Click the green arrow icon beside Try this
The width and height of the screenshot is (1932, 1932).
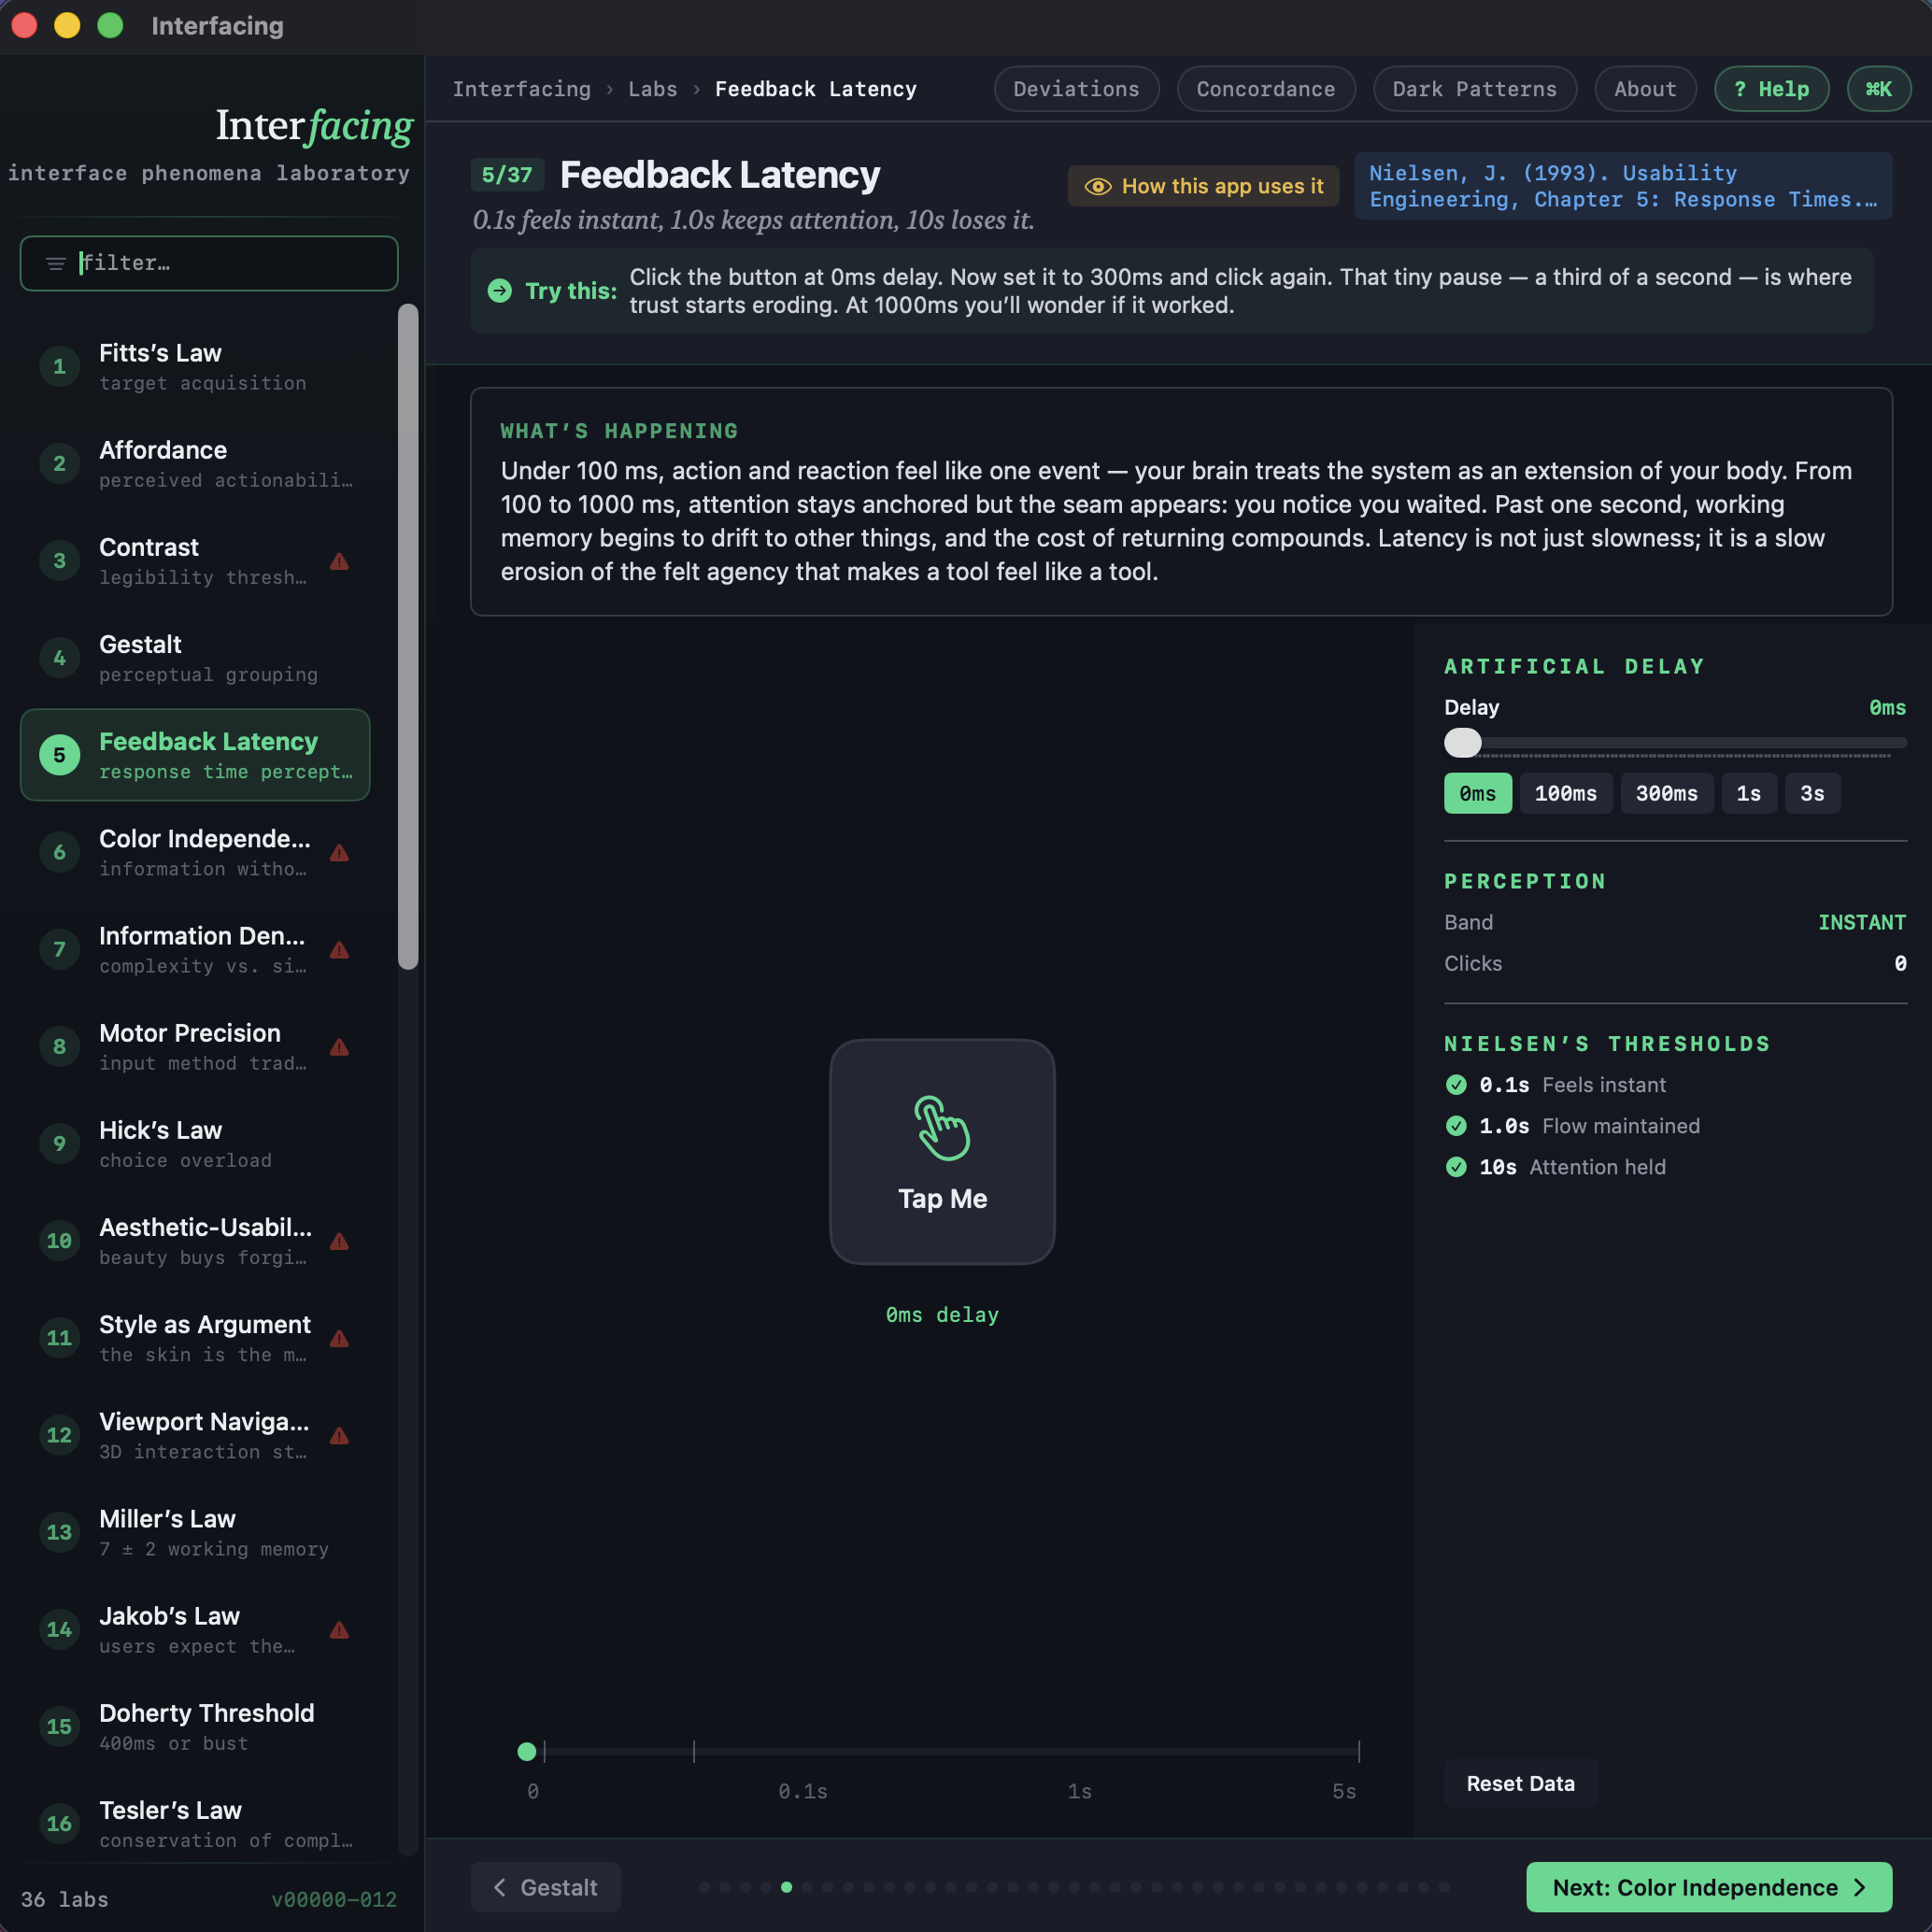click(x=499, y=291)
